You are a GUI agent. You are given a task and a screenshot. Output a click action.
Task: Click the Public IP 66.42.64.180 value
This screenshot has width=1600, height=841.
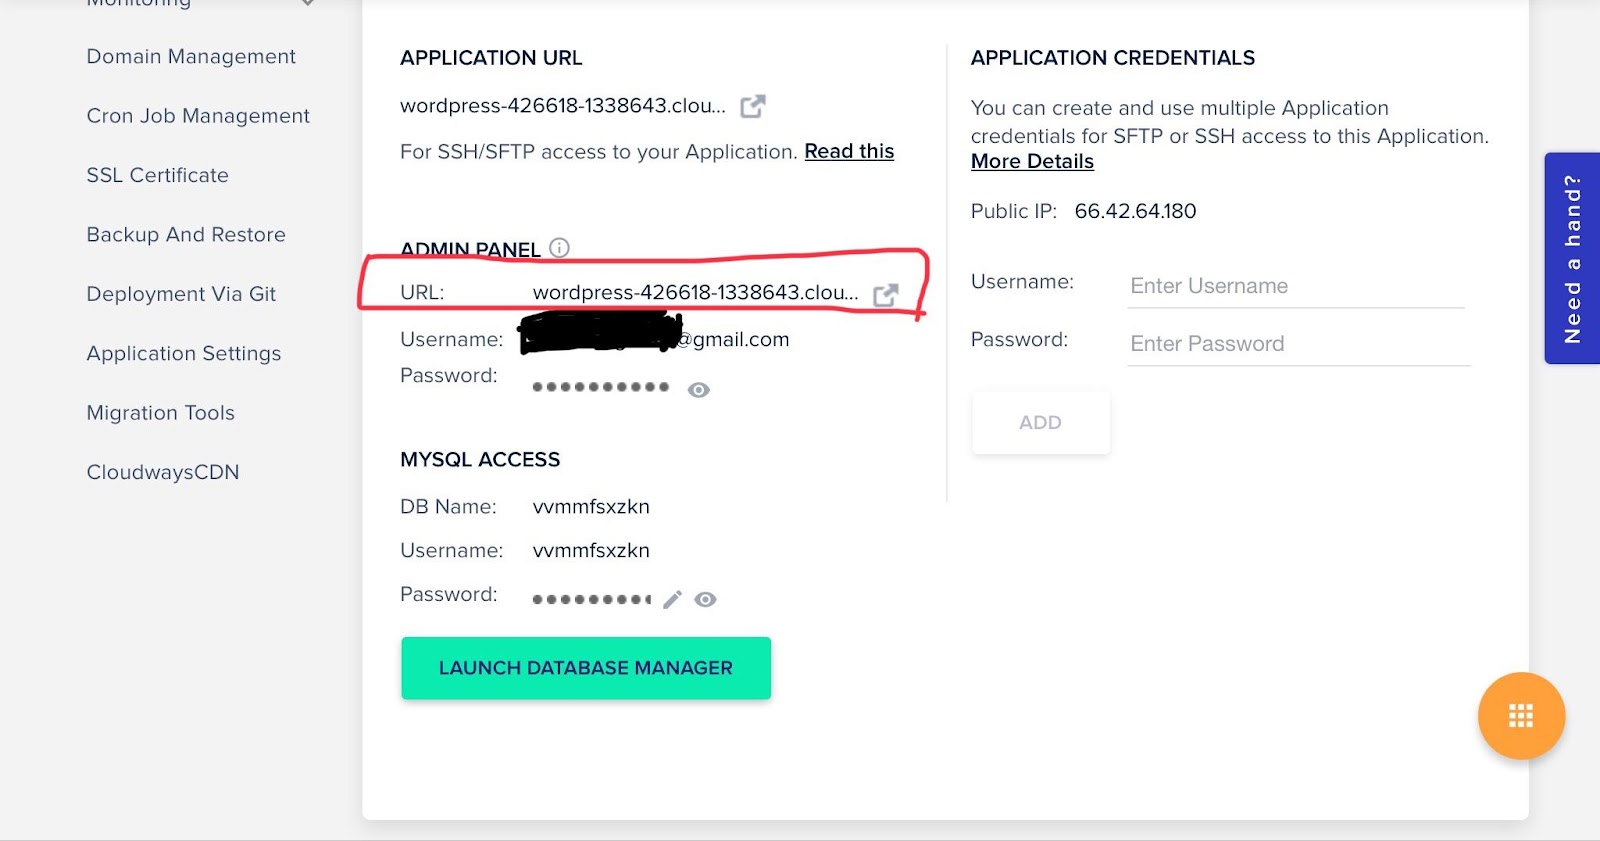(x=1135, y=211)
